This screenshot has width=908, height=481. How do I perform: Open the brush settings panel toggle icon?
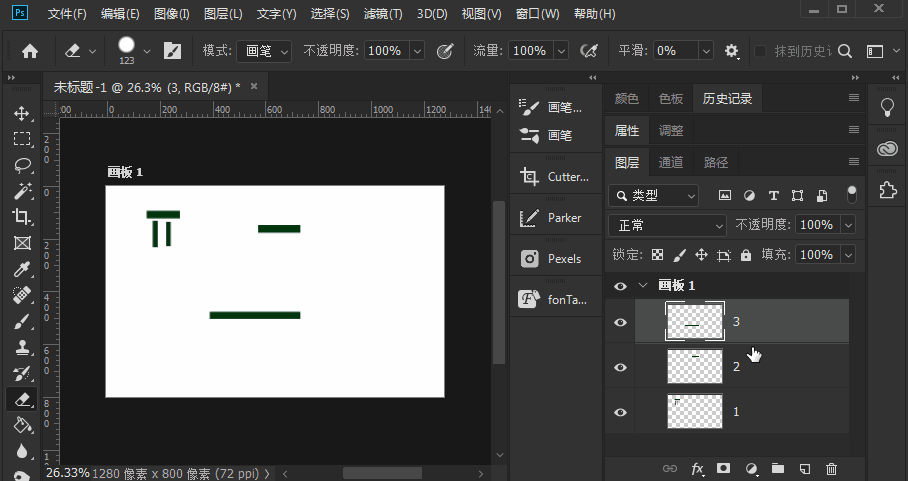pos(172,51)
